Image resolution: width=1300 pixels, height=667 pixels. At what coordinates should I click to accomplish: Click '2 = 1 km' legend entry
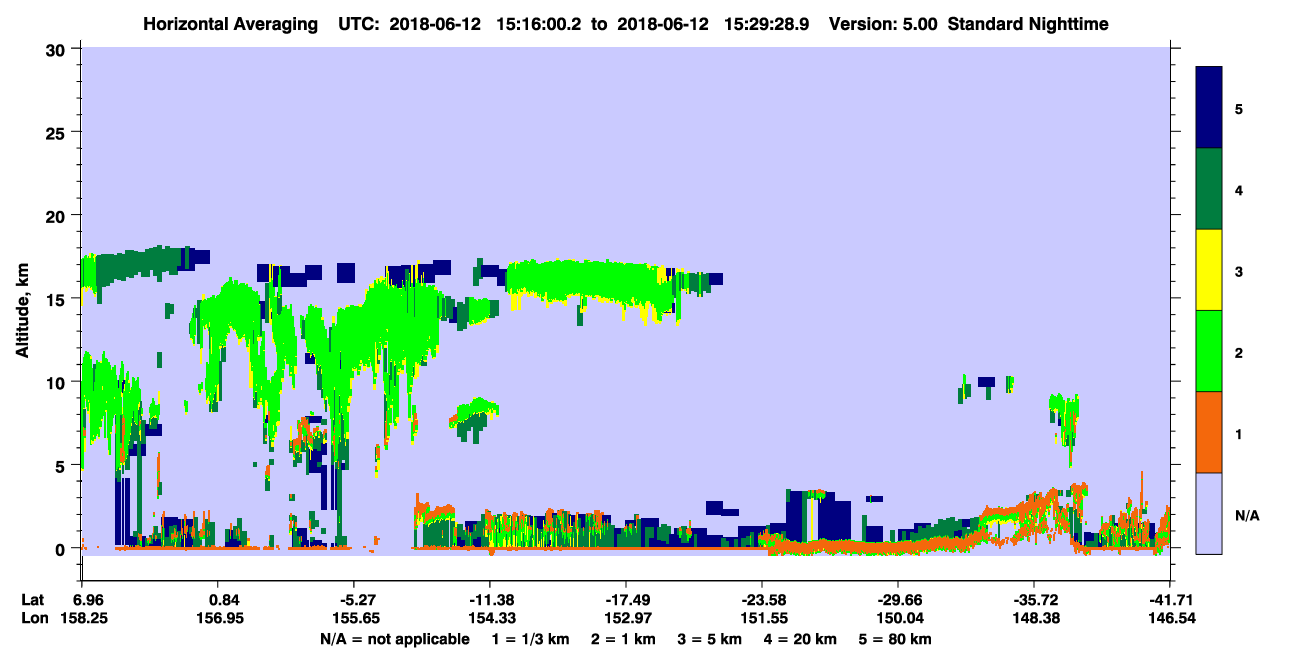[x=626, y=639]
